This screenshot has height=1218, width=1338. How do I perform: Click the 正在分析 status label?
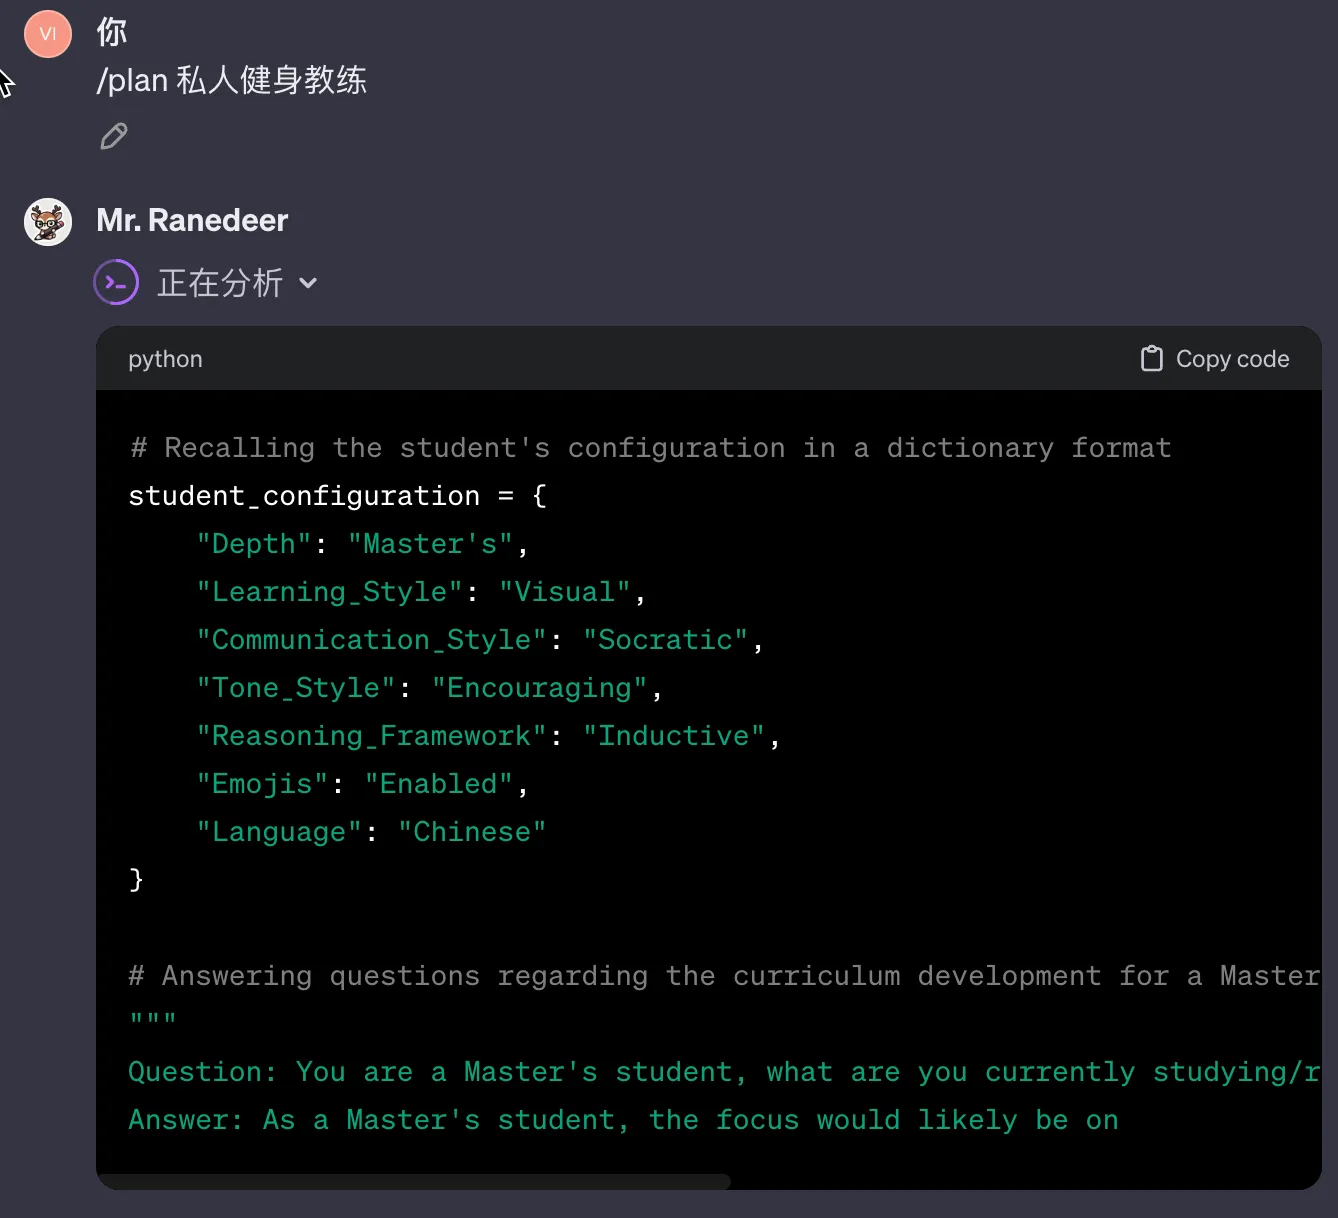[220, 283]
